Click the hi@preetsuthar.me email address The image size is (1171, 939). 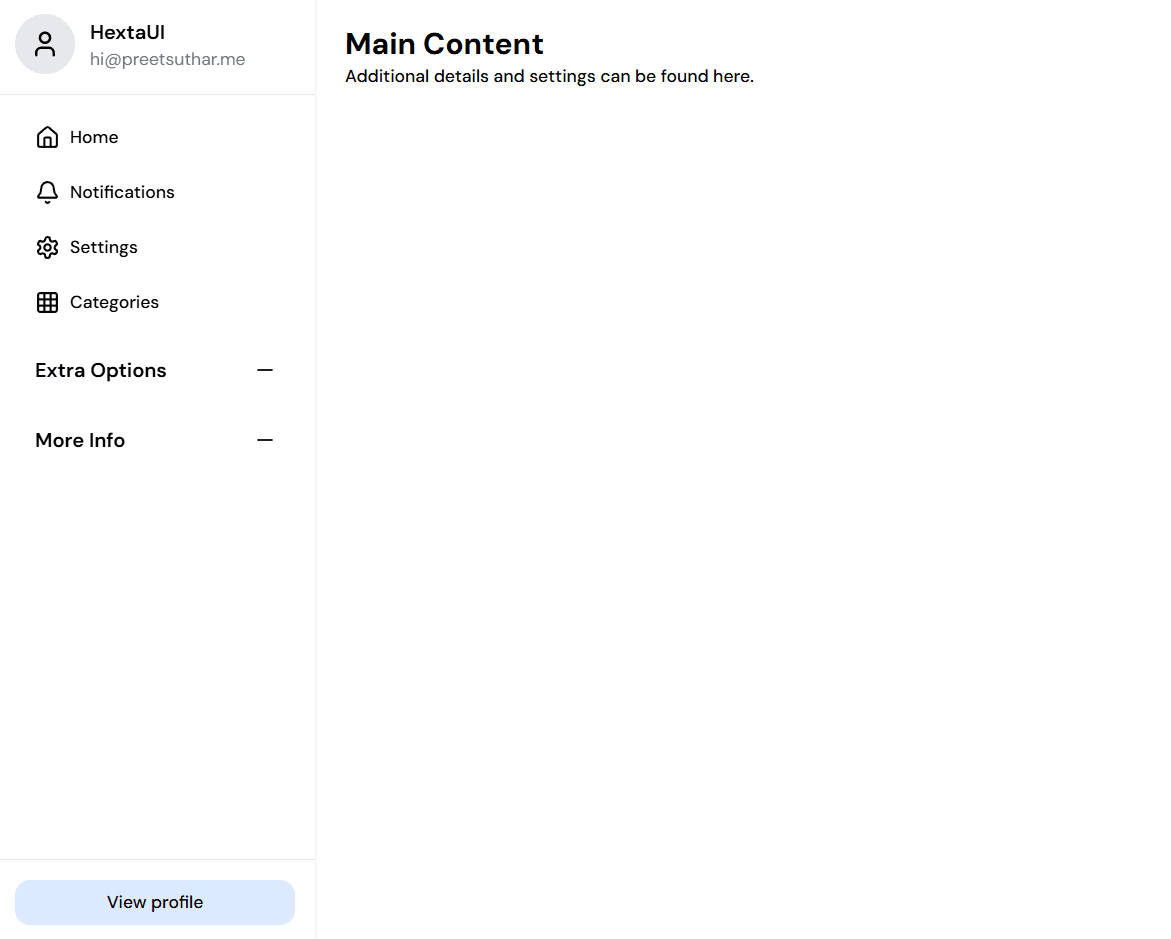167,59
